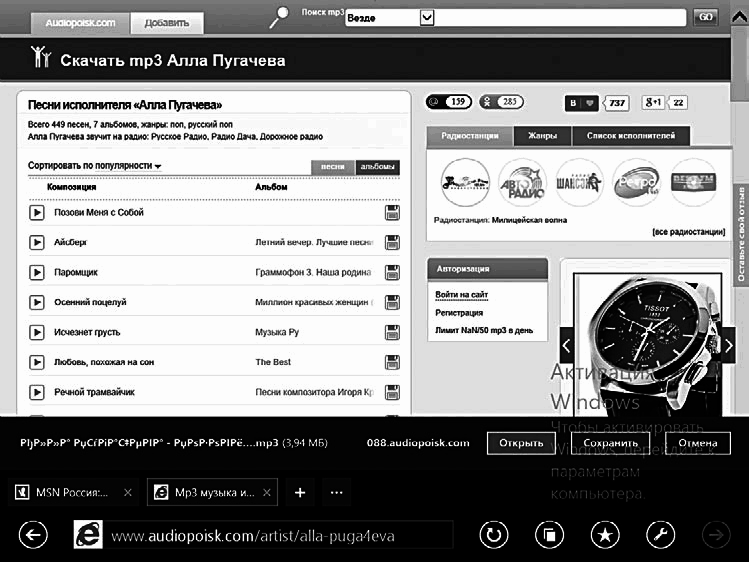
Task: Download Позови Меня с Собой via floppy icon
Action: pos(392,213)
